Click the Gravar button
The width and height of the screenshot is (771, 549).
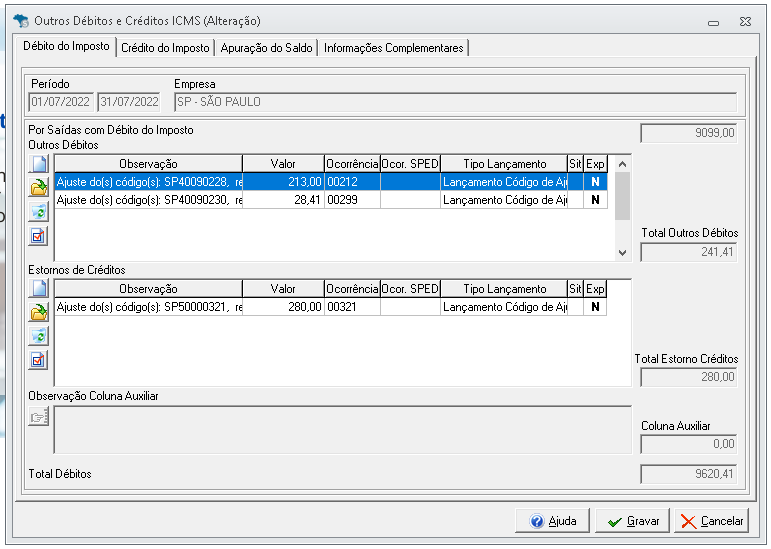(x=632, y=521)
